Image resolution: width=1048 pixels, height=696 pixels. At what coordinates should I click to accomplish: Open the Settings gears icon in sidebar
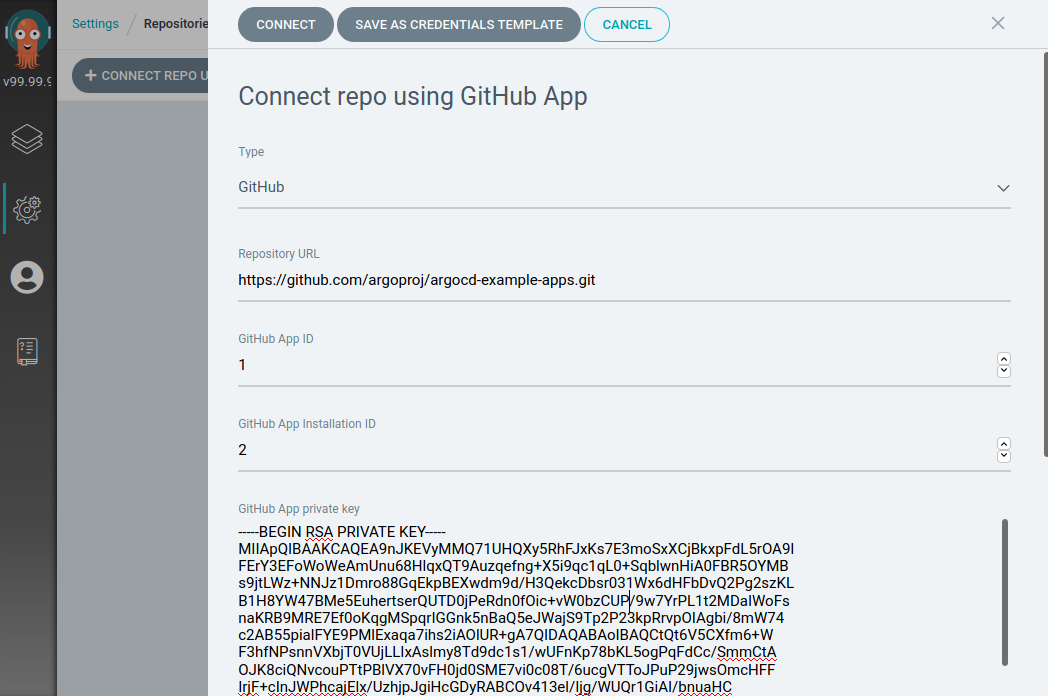pos(27,209)
